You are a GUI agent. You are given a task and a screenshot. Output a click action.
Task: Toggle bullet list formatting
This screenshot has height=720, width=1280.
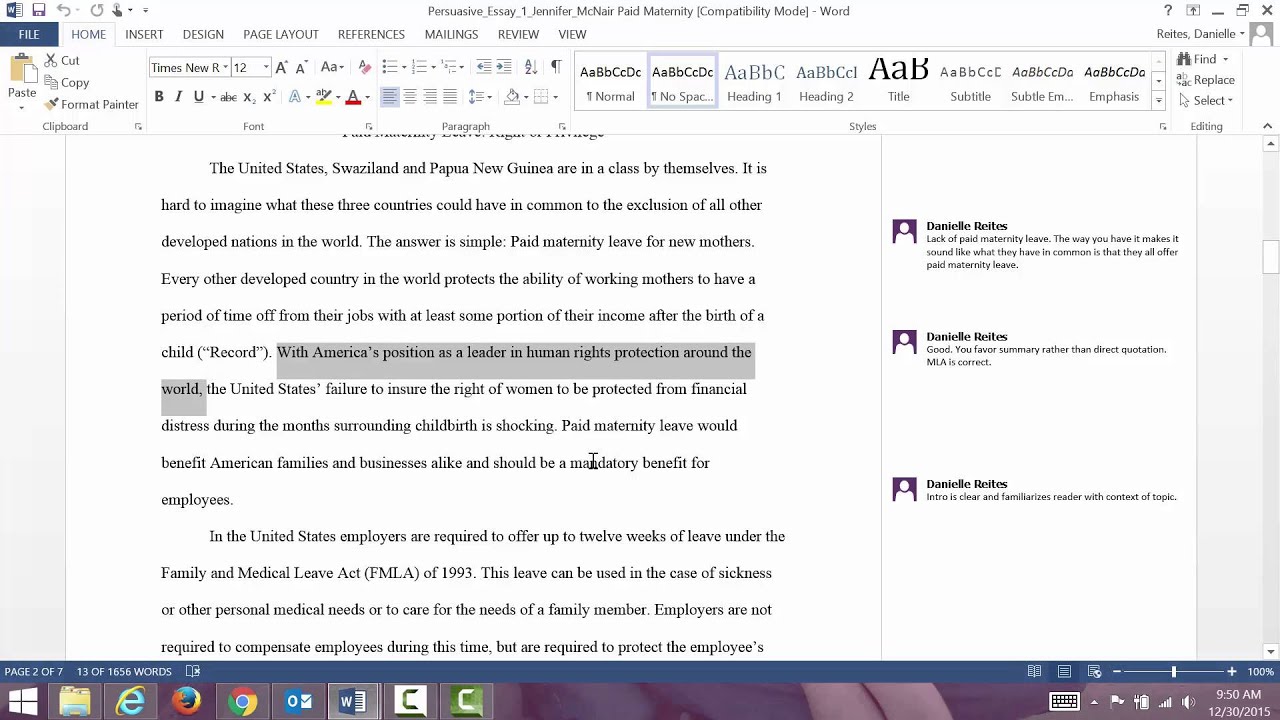(389, 67)
